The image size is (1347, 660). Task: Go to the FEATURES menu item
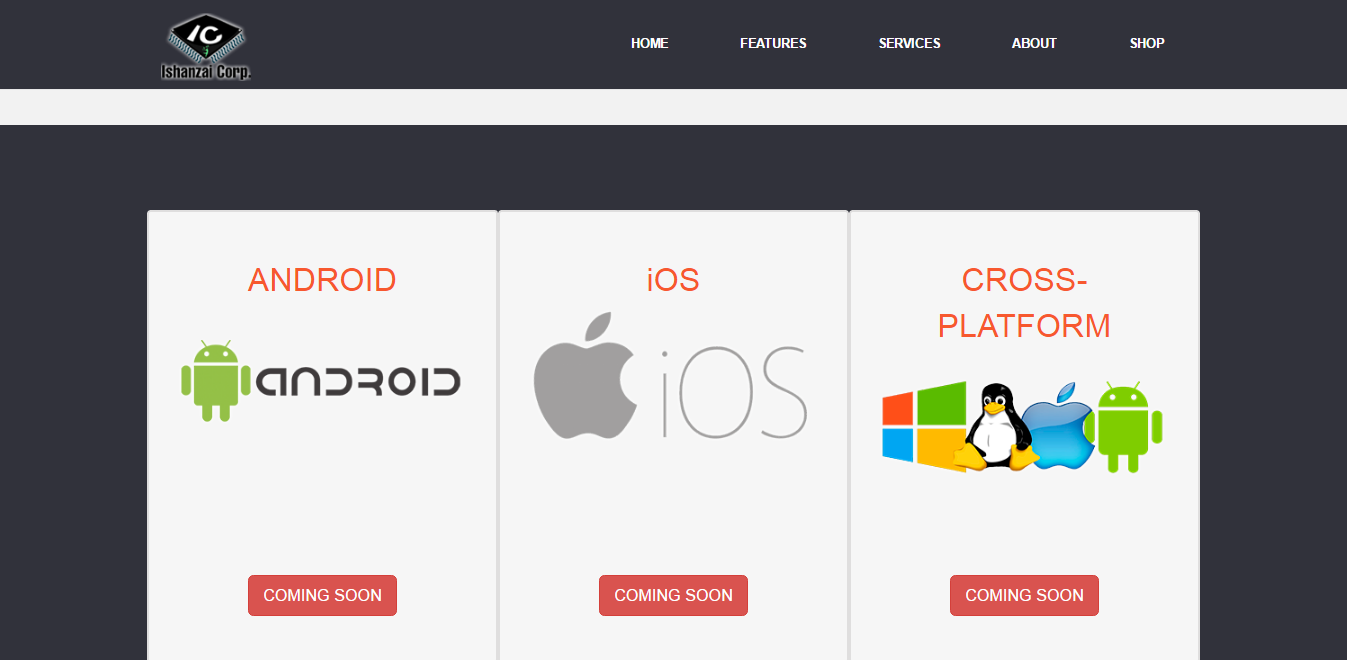pyautogui.click(x=773, y=43)
